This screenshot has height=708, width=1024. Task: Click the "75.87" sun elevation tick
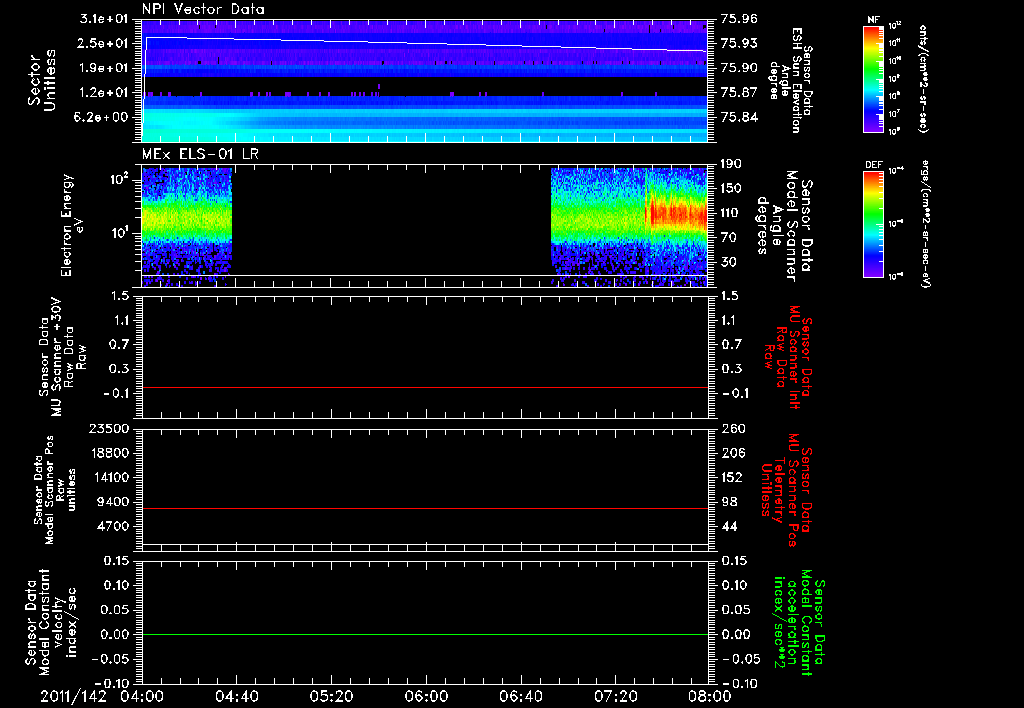pyautogui.click(x=739, y=93)
